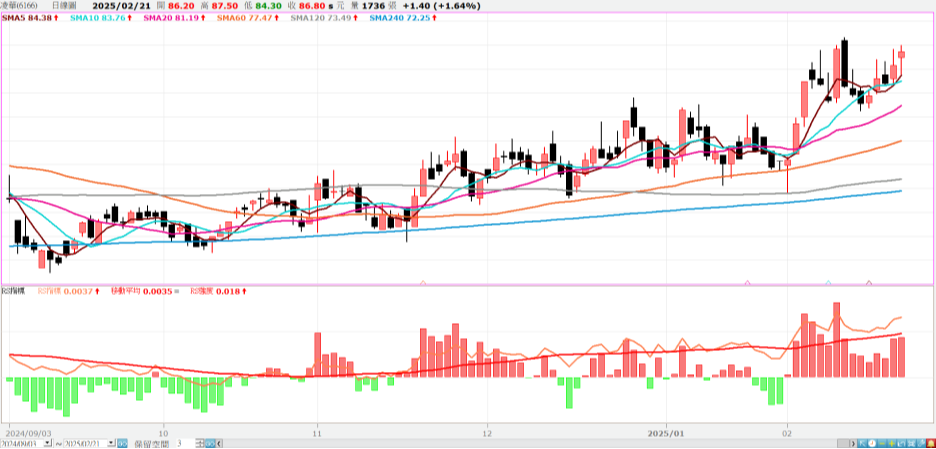Image resolution: width=936 pixels, height=449 pixels.
Task: Apply reserved space with blue go icon
Action: (x=210, y=444)
